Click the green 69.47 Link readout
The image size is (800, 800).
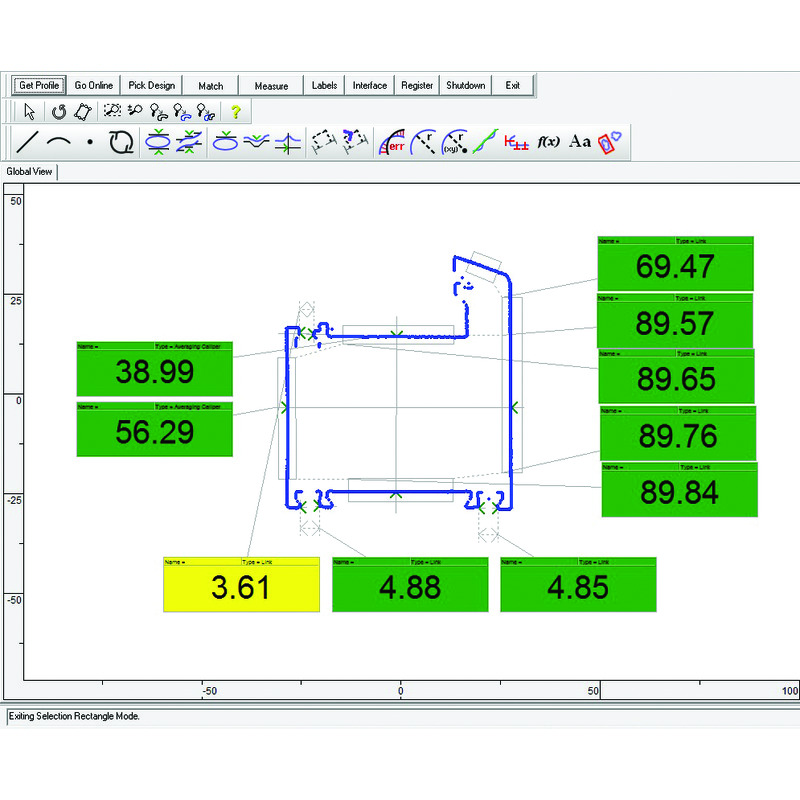click(x=674, y=268)
